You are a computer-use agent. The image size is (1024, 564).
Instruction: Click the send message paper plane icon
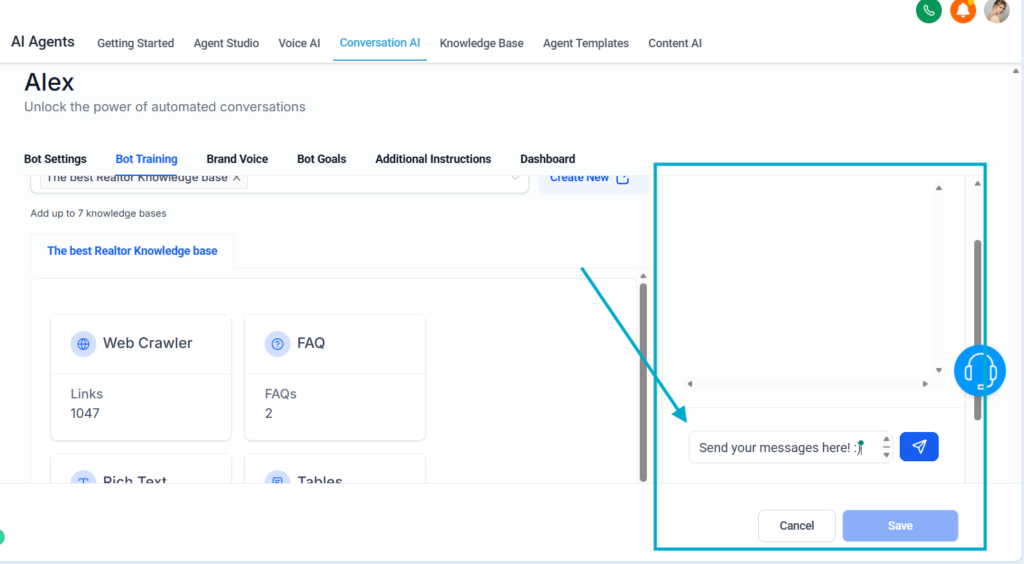pyautogui.click(x=919, y=447)
